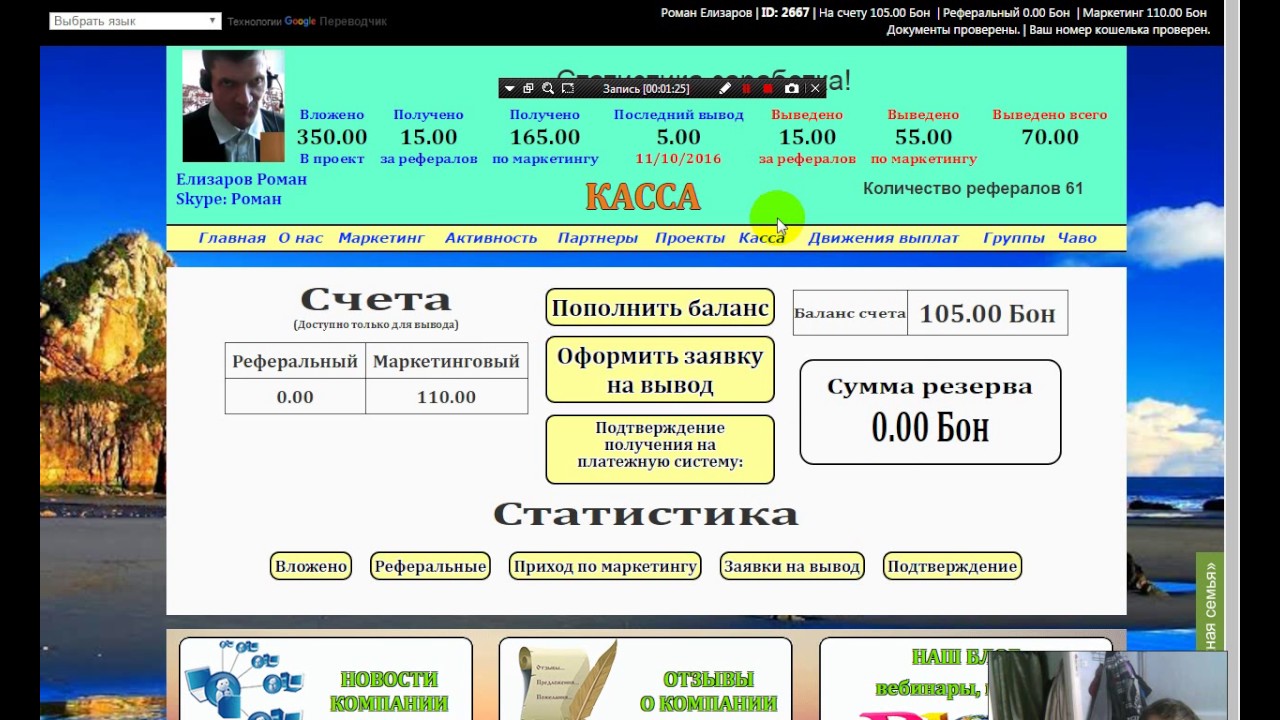
Task: Open the Движения выплат menu item
Action: pos(883,238)
